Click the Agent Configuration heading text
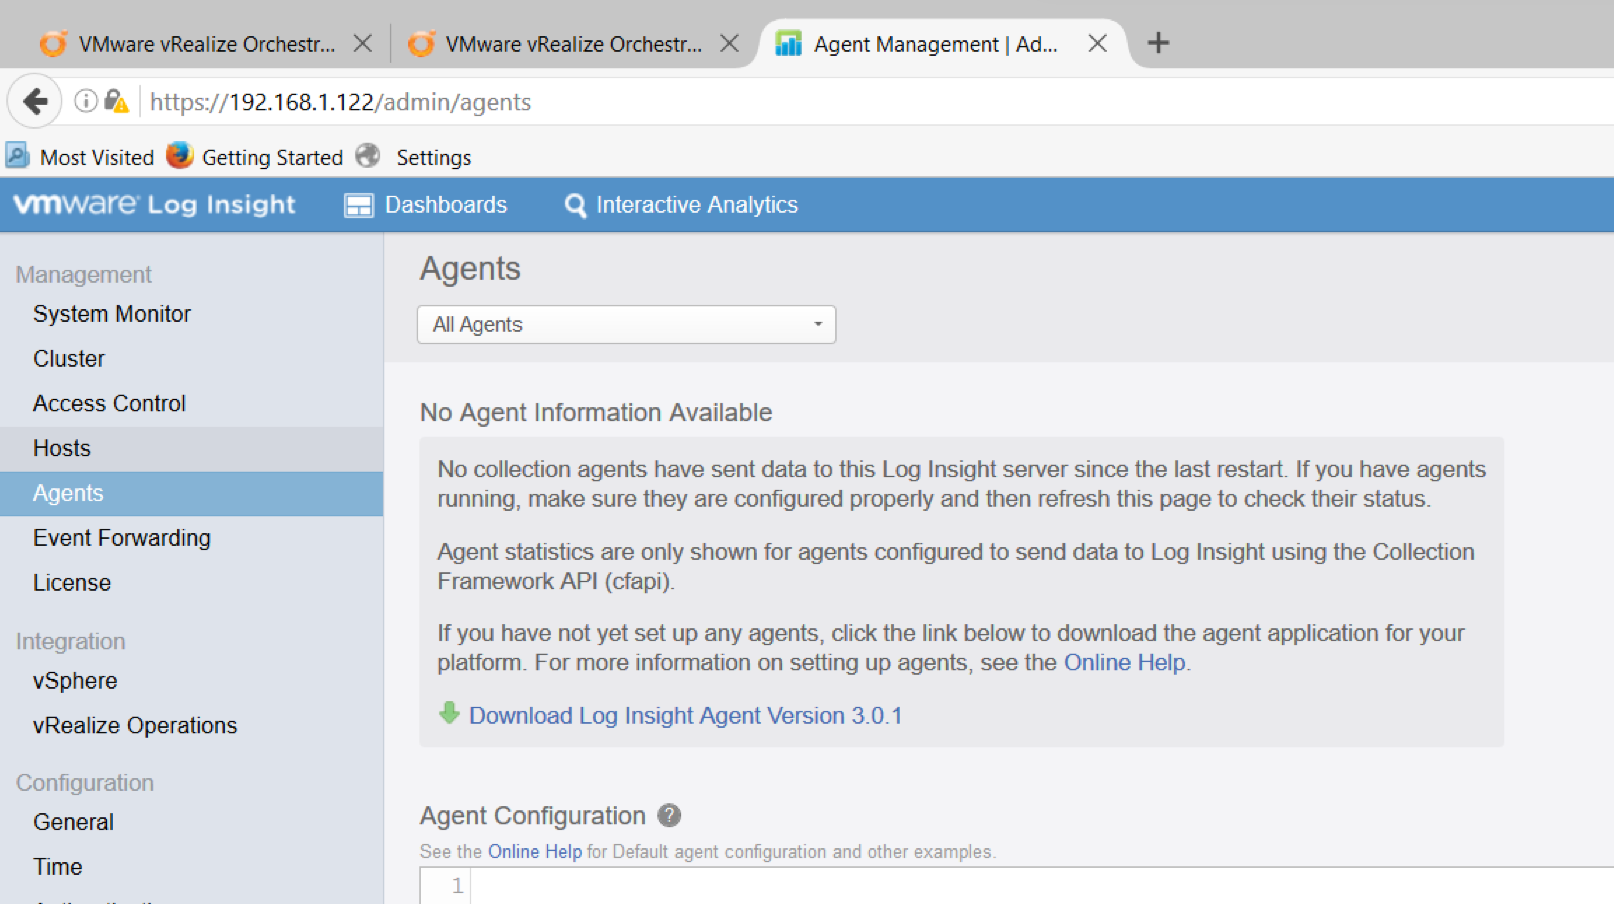The width and height of the screenshot is (1614, 904). tap(533, 816)
